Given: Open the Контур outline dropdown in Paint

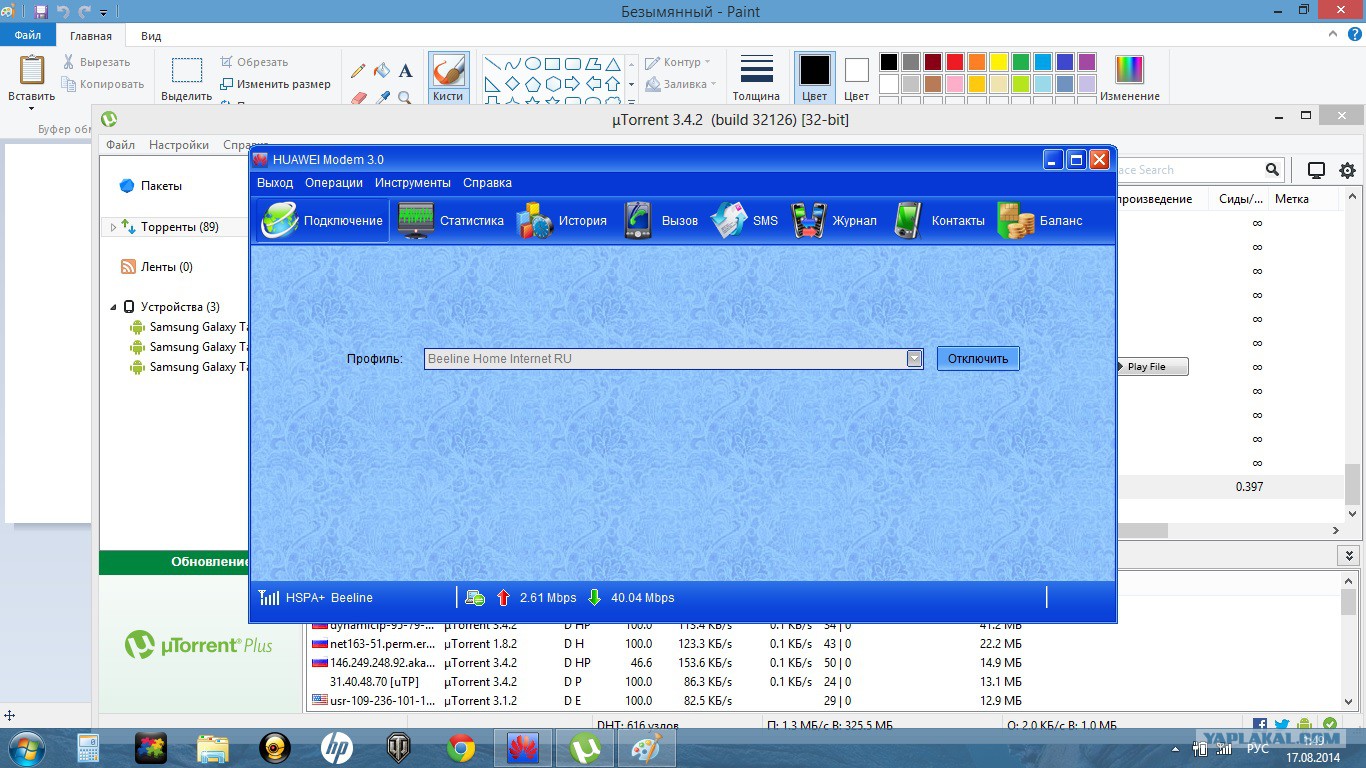Looking at the screenshot, I should coord(678,62).
